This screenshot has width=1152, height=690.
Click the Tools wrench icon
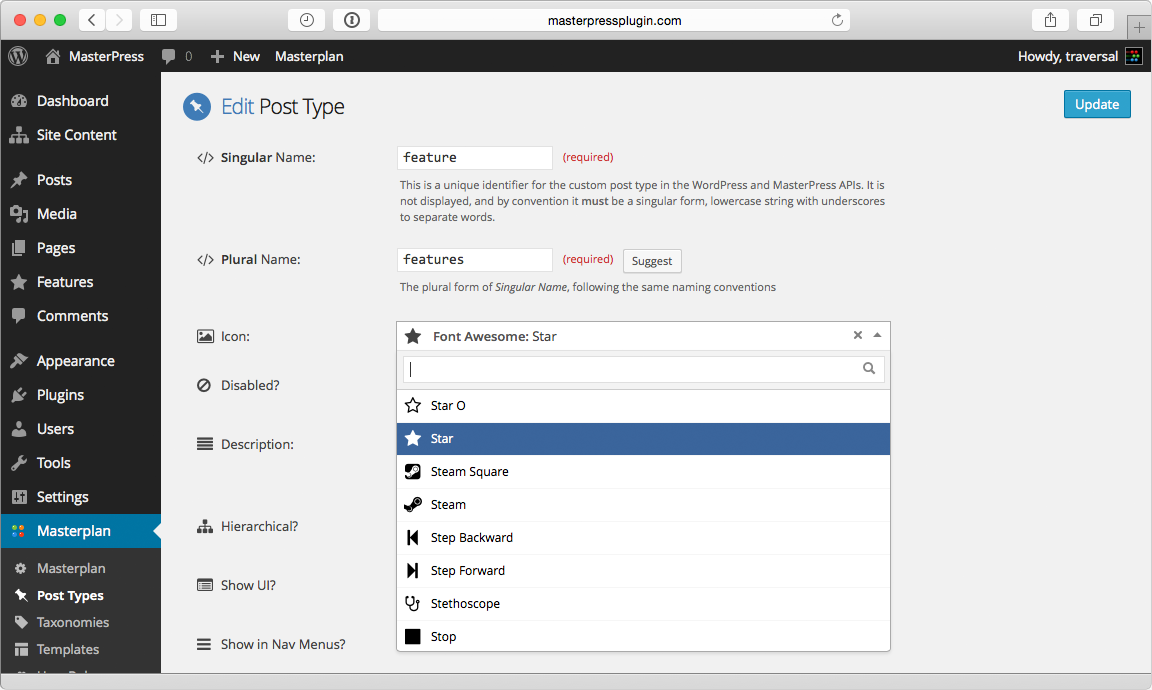pos(19,463)
